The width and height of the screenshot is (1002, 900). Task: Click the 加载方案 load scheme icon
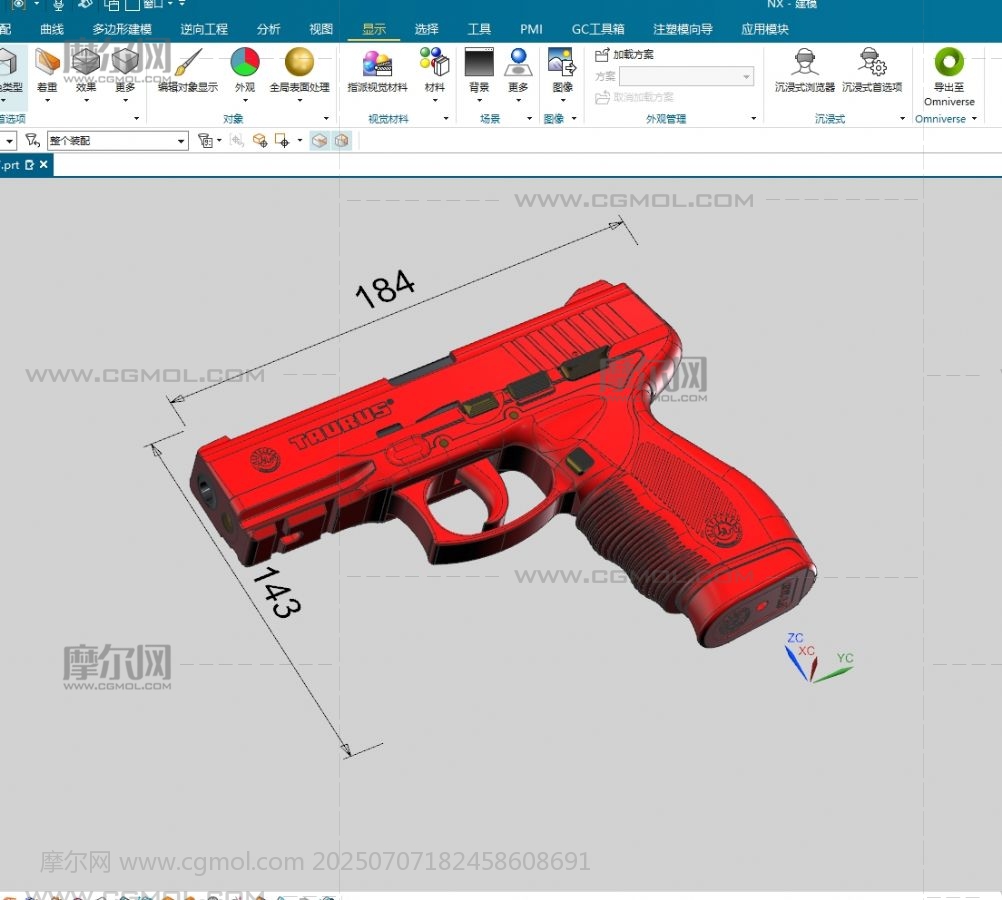[601, 55]
